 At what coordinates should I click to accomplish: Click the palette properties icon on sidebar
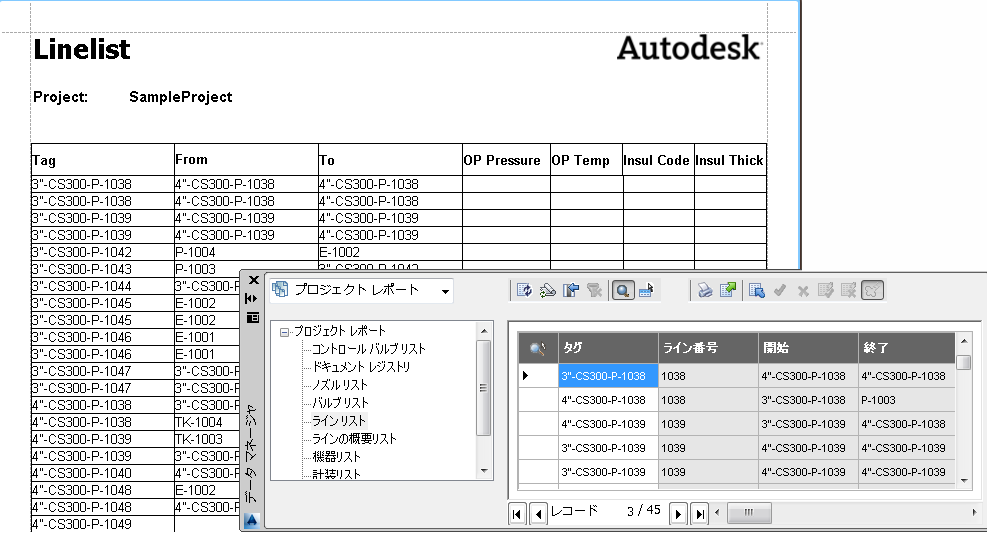point(252,317)
